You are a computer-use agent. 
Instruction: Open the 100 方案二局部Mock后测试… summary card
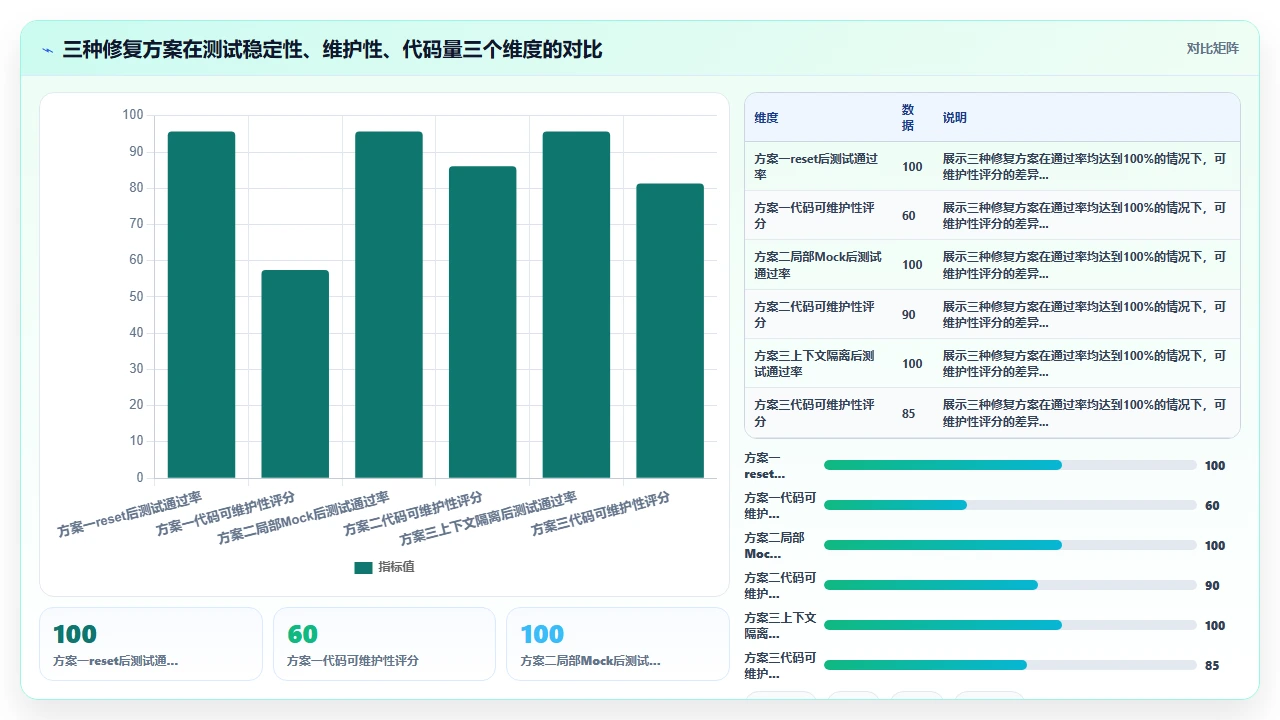[618, 644]
